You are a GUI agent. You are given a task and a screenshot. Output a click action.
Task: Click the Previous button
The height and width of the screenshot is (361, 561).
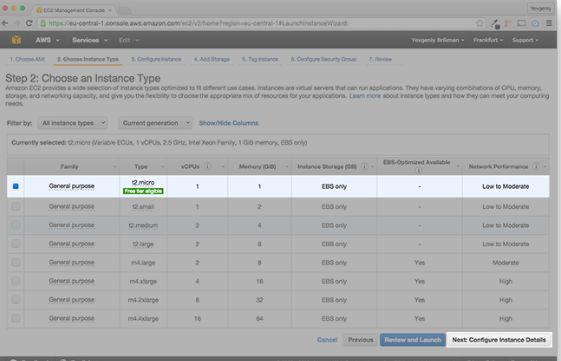click(360, 340)
